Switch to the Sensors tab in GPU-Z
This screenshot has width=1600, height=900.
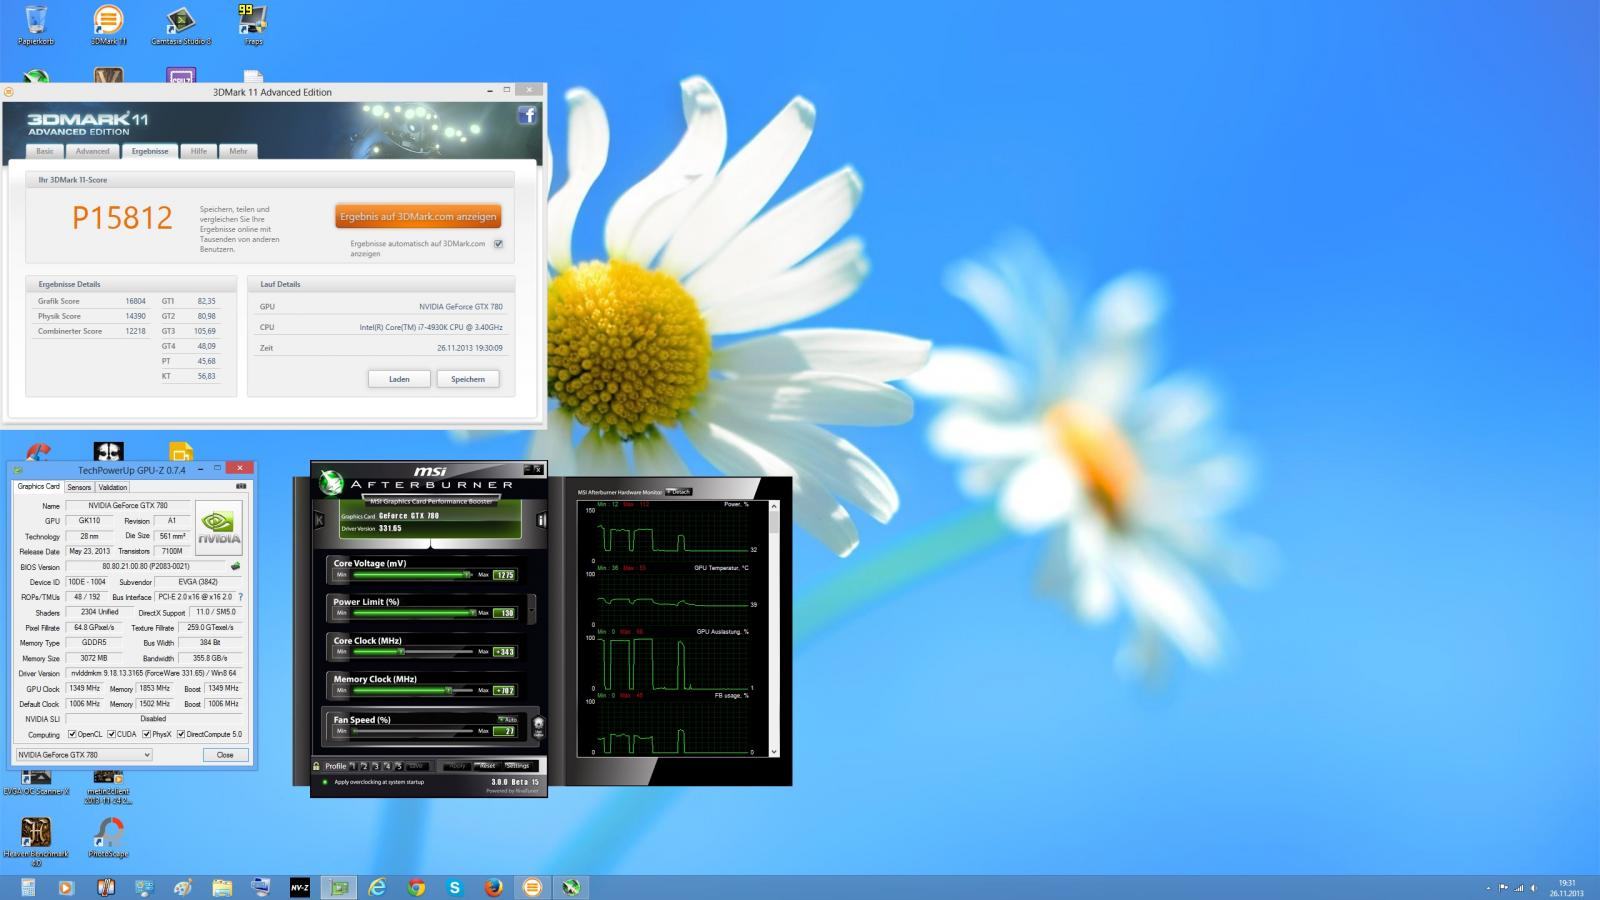tap(79, 487)
